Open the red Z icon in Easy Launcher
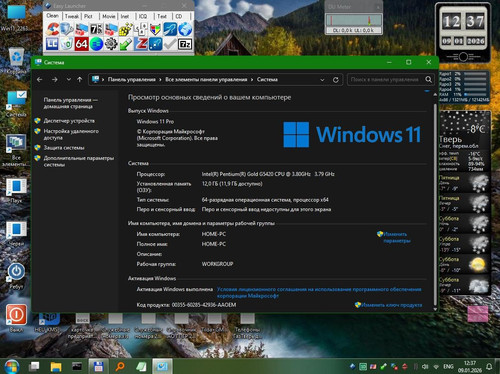Viewport: 500px width, 374px height. [x=140, y=44]
